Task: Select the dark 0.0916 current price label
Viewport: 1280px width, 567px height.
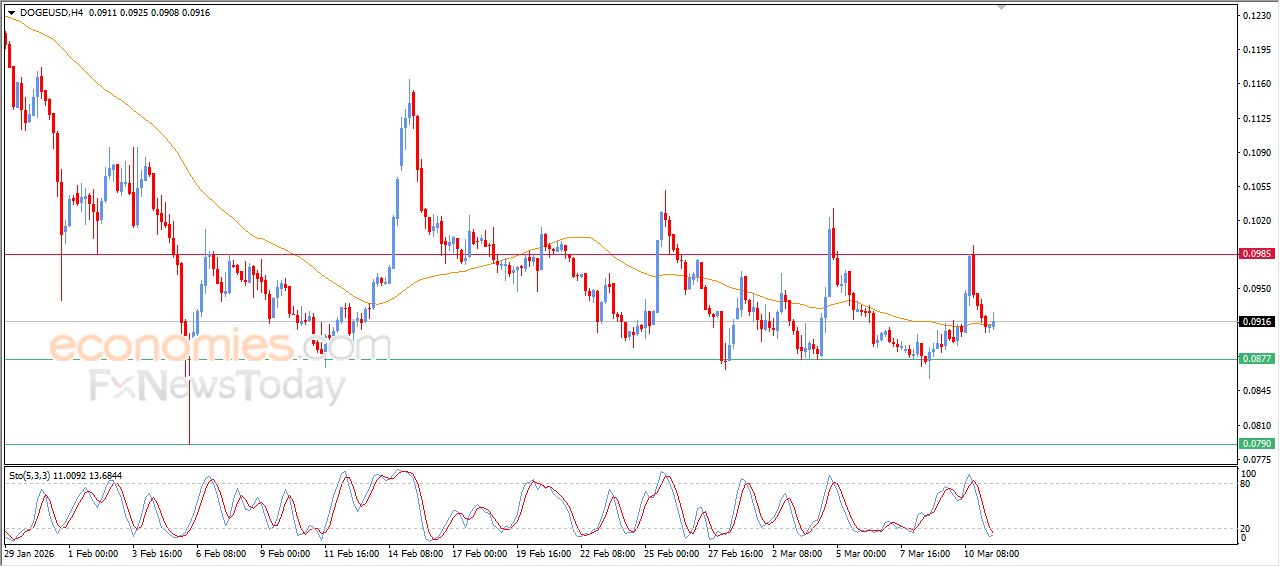Action: (1256, 322)
